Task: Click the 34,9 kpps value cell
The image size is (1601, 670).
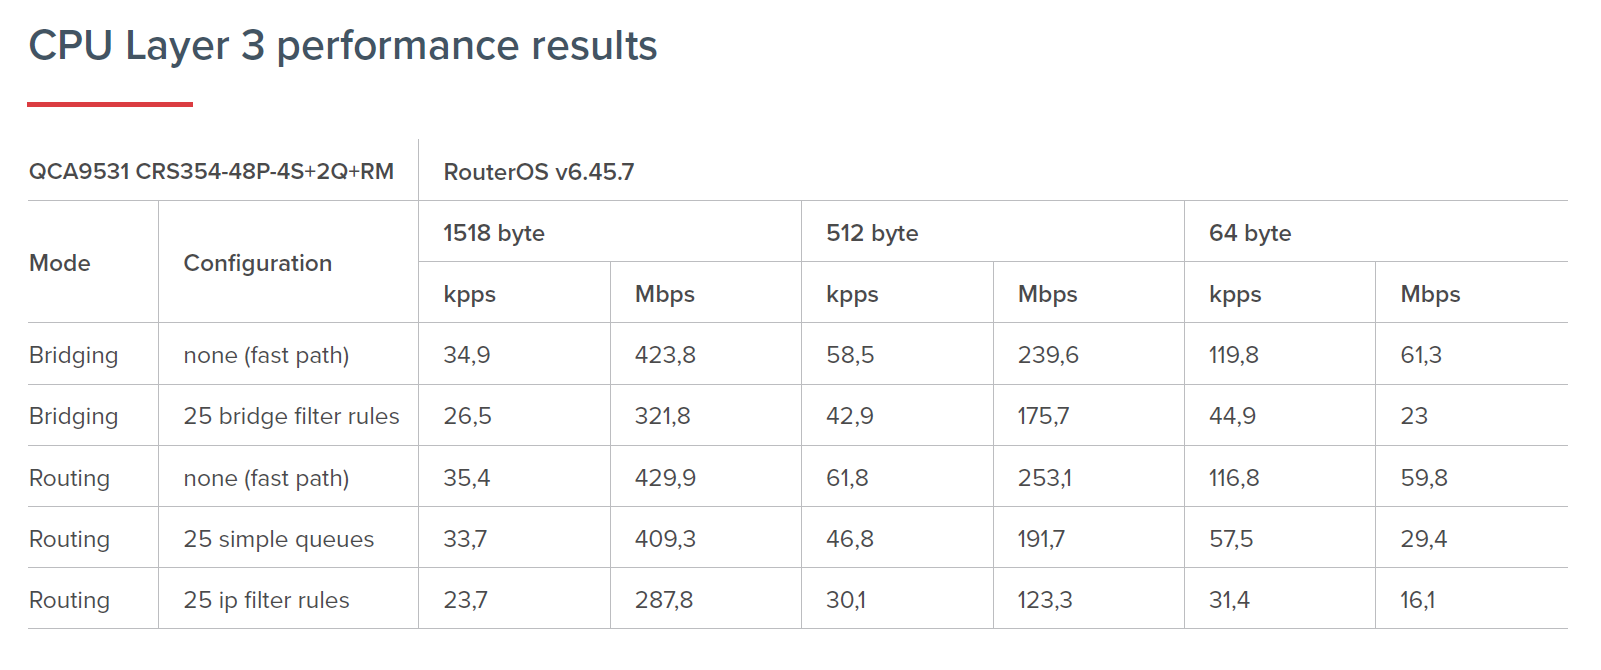Action: point(467,355)
